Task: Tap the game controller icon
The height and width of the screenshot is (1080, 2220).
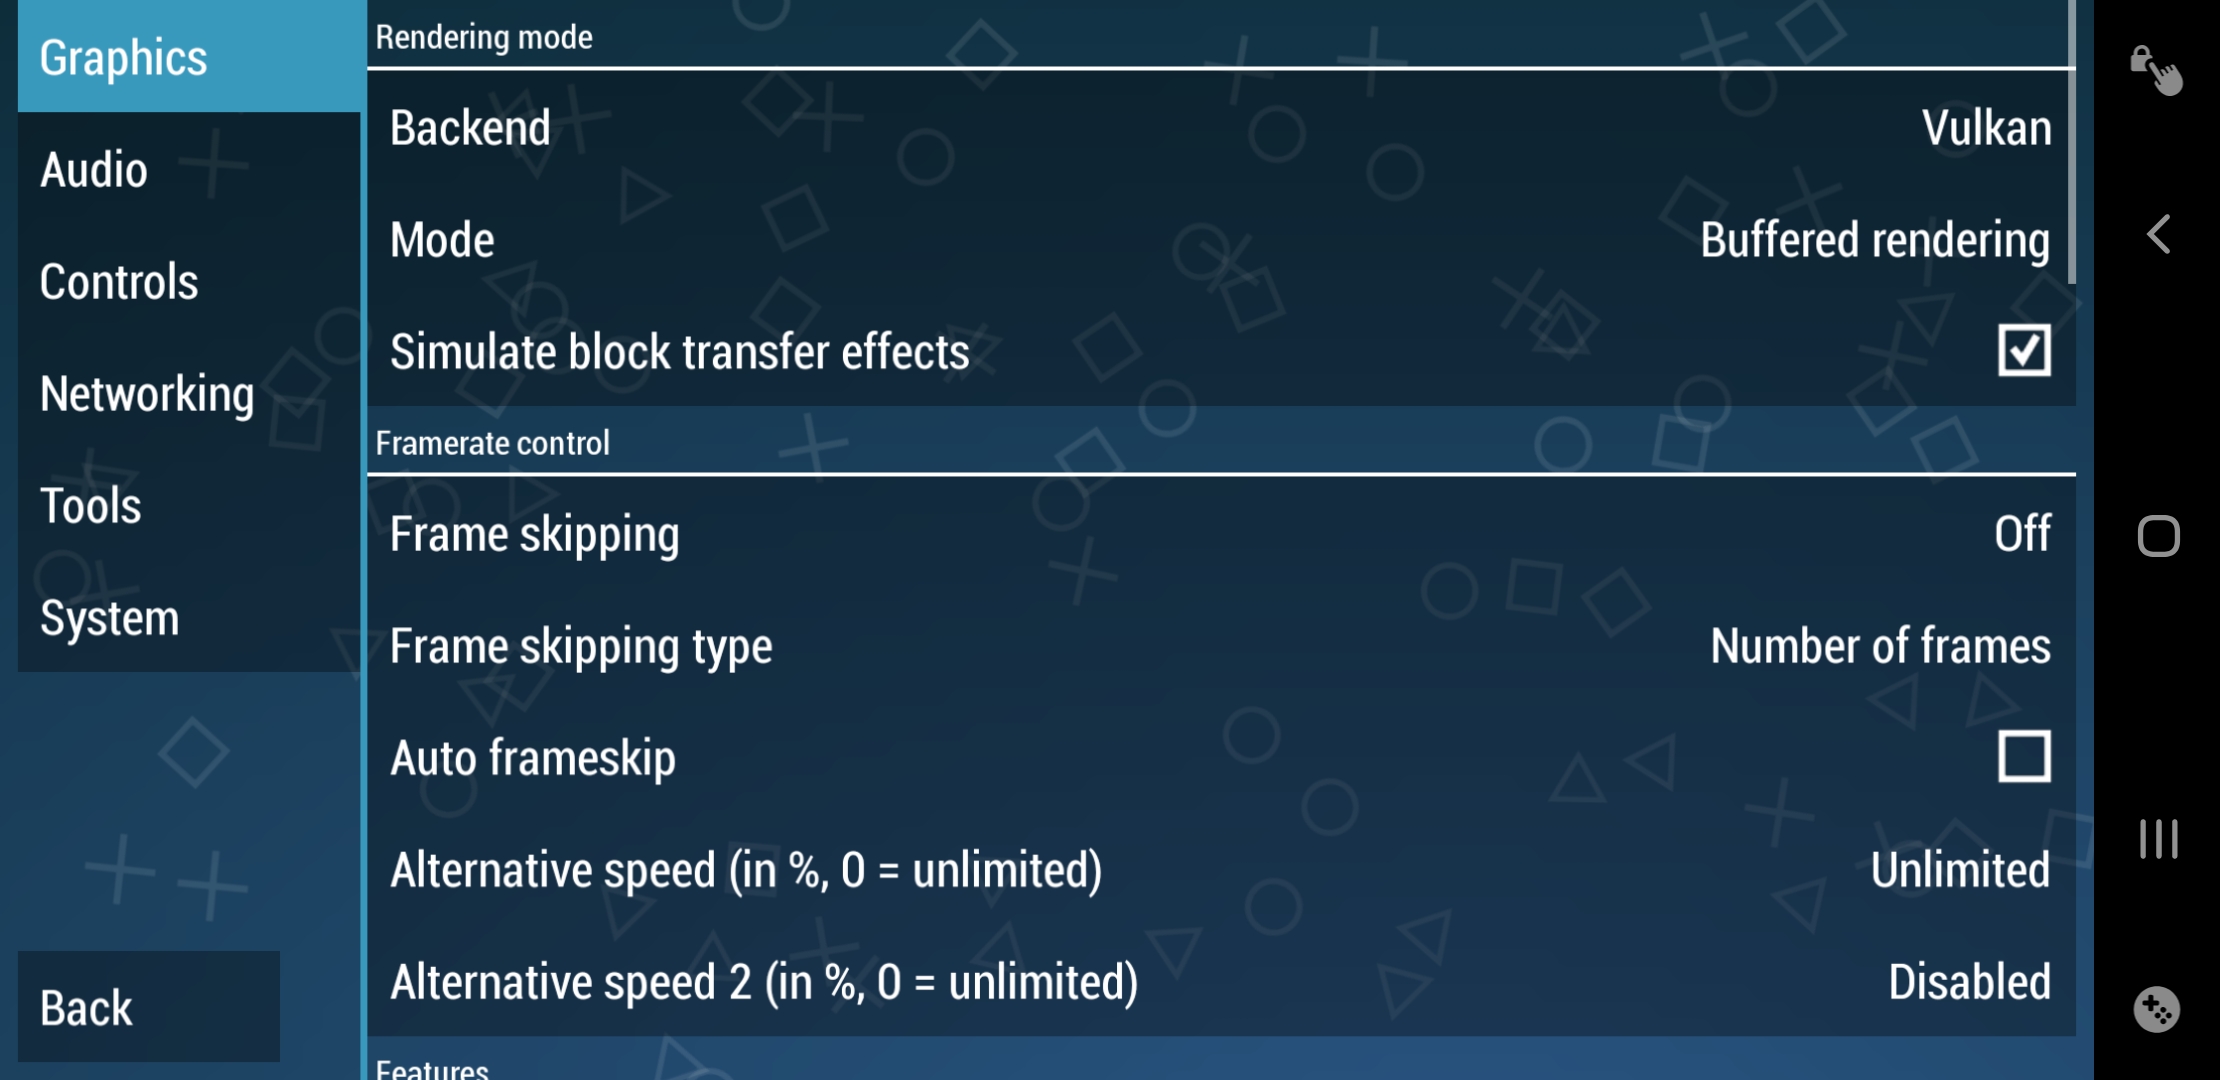Action: click(2156, 1009)
